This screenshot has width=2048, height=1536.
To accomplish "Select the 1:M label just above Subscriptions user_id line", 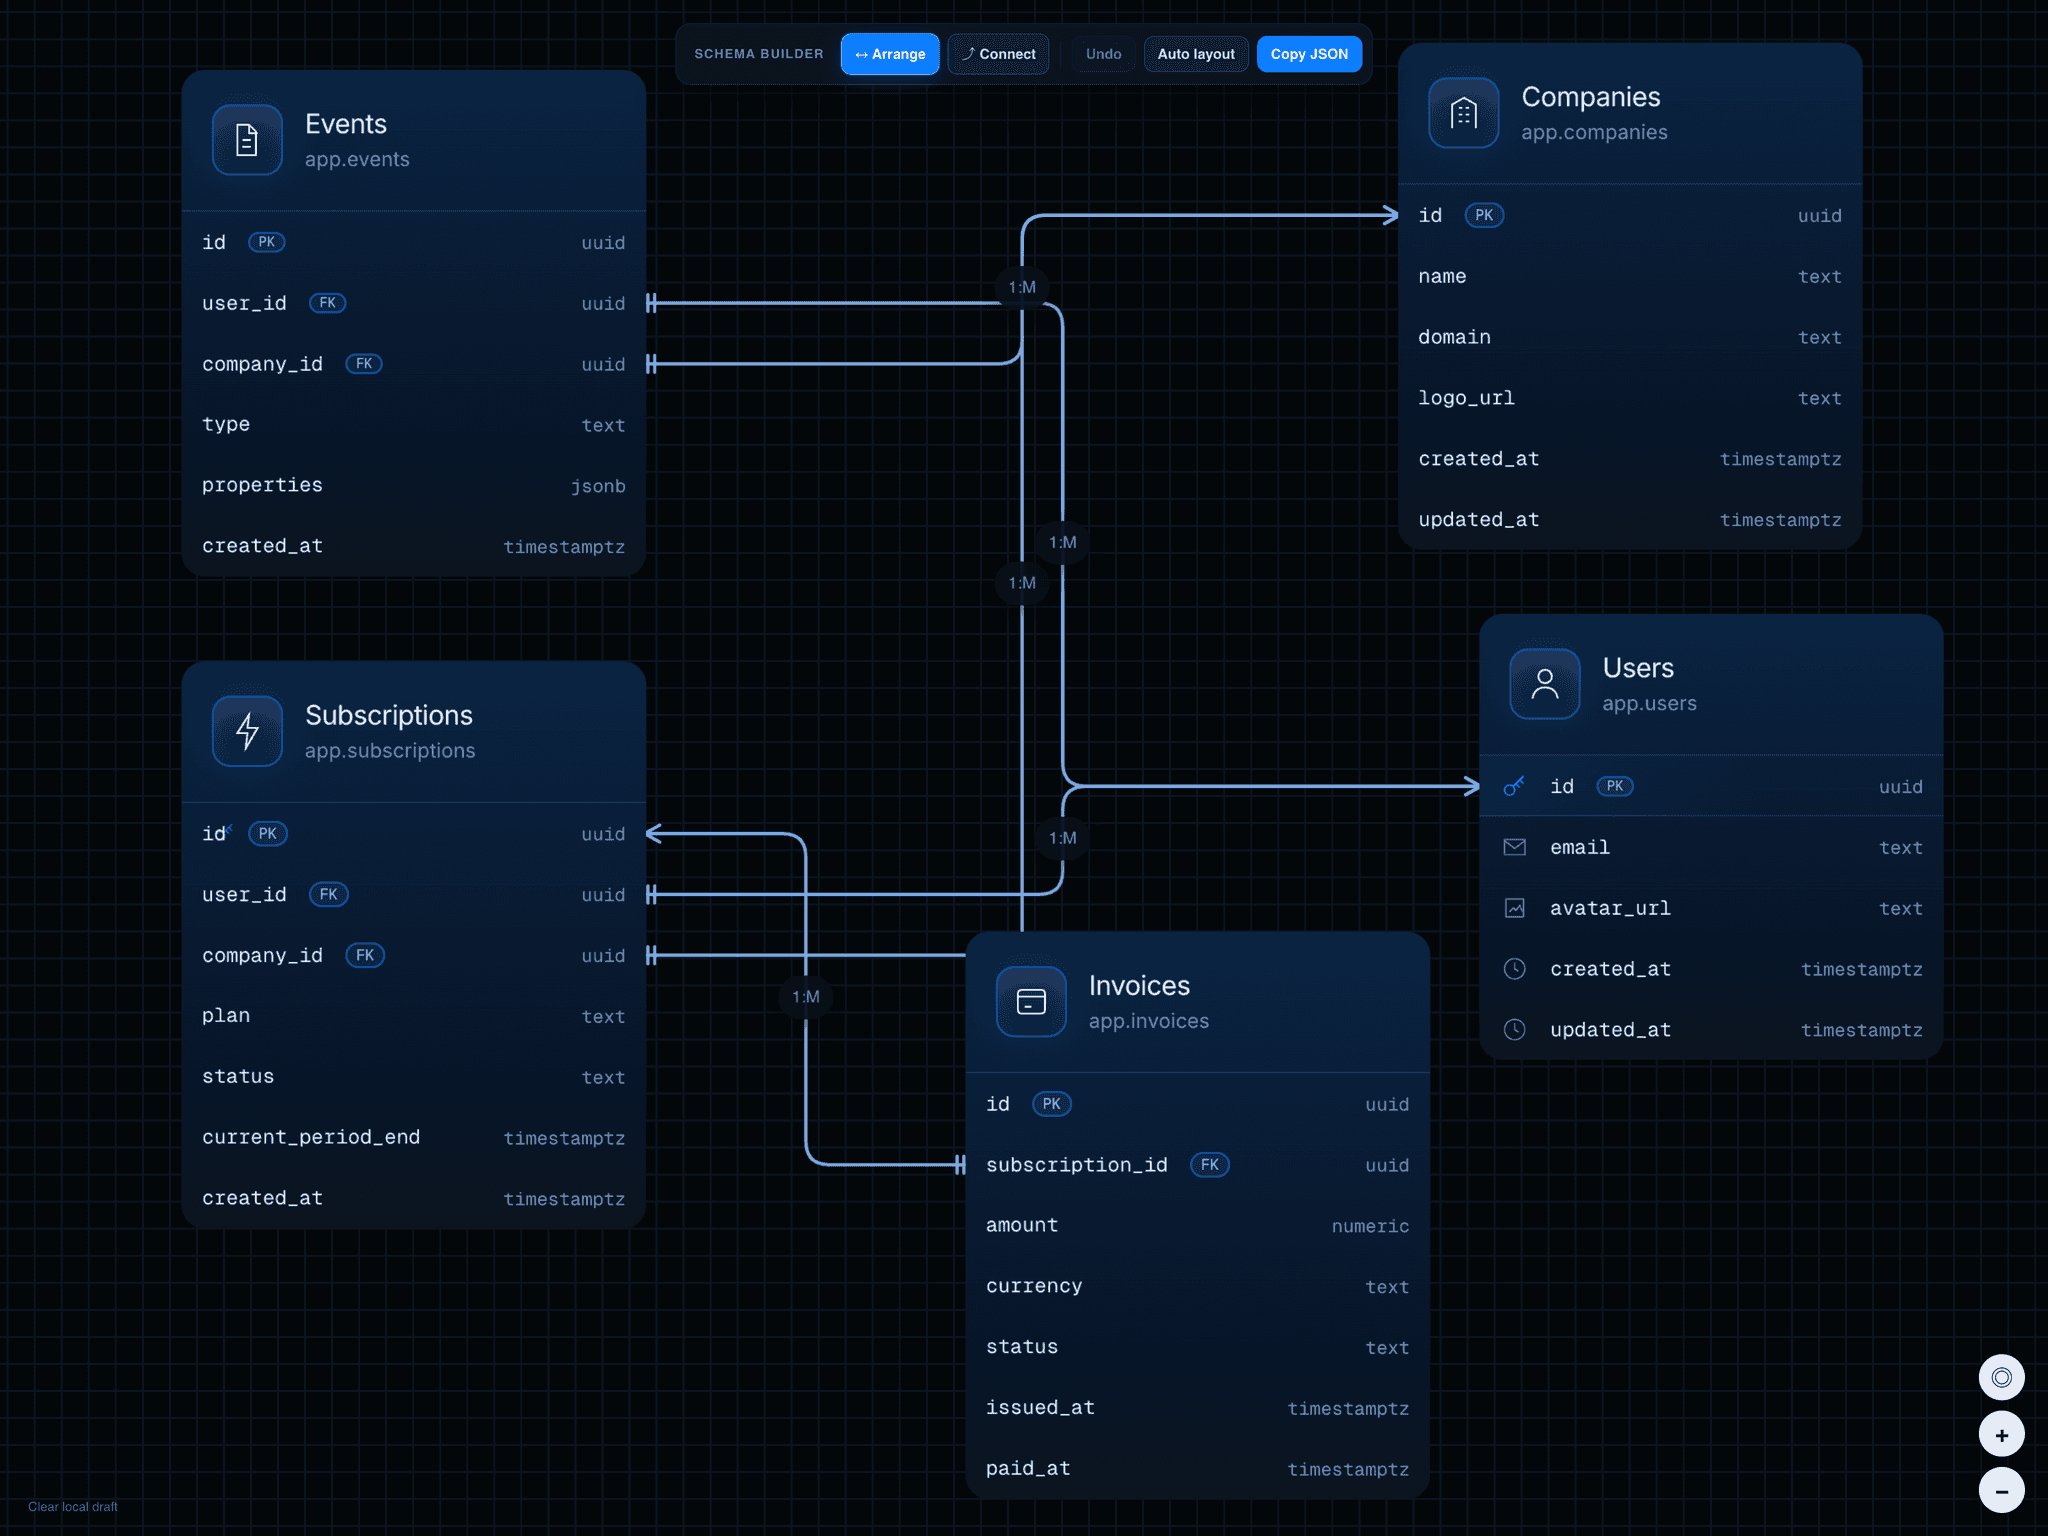I will [x=1063, y=838].
